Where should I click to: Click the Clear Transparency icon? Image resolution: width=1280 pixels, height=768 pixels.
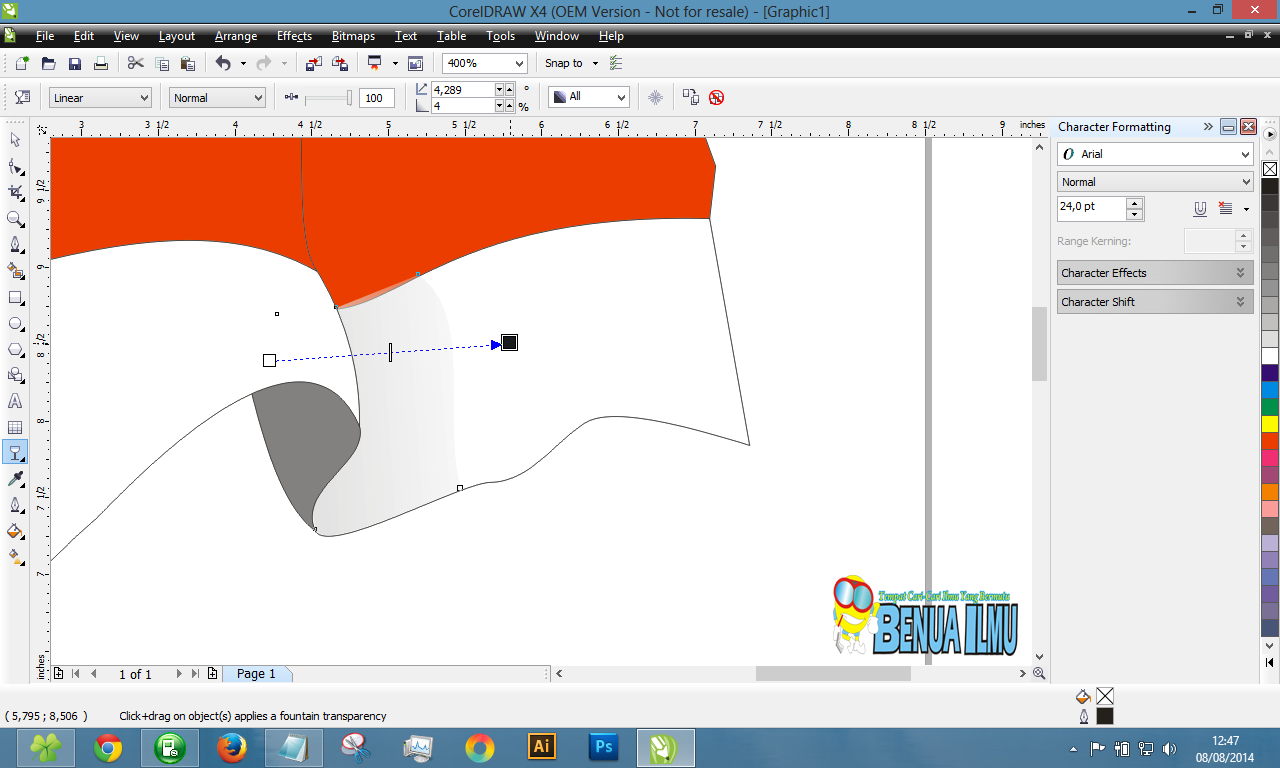coord(716,98)
